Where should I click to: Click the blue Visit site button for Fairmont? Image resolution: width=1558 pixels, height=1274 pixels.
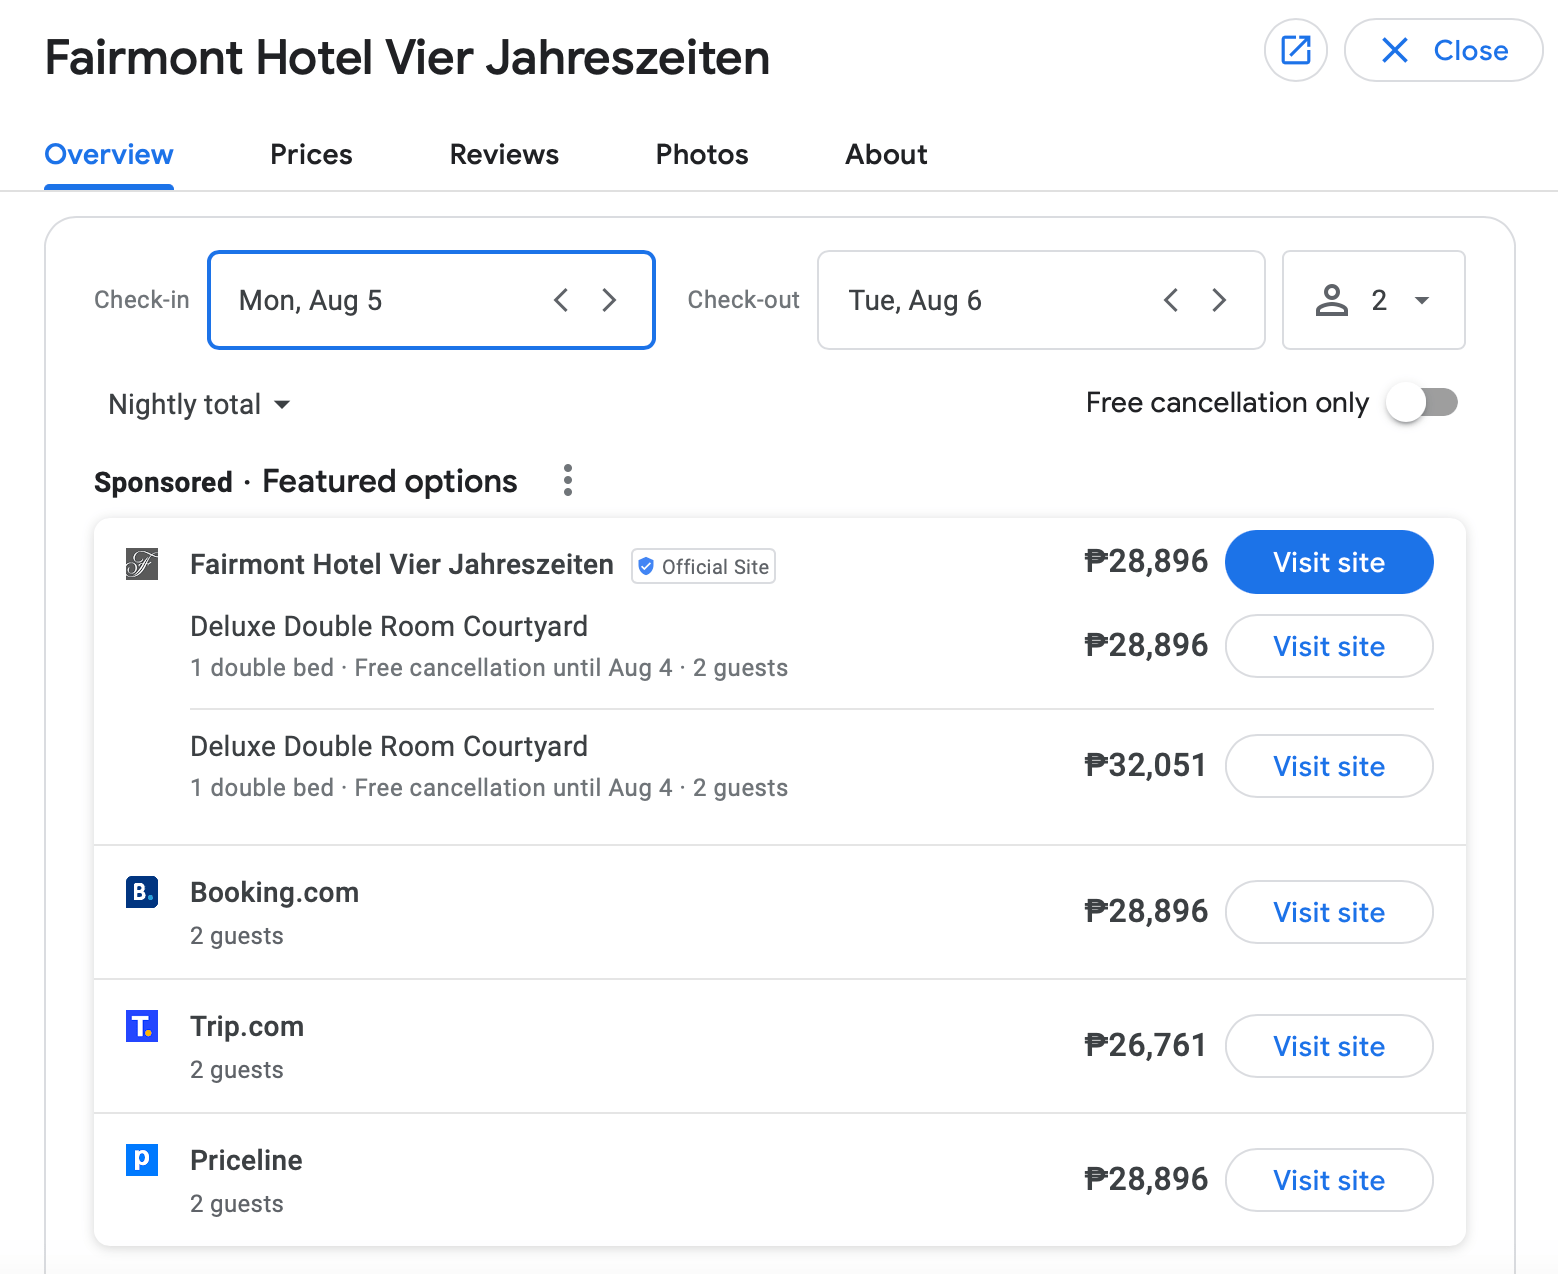(1329, 562)
